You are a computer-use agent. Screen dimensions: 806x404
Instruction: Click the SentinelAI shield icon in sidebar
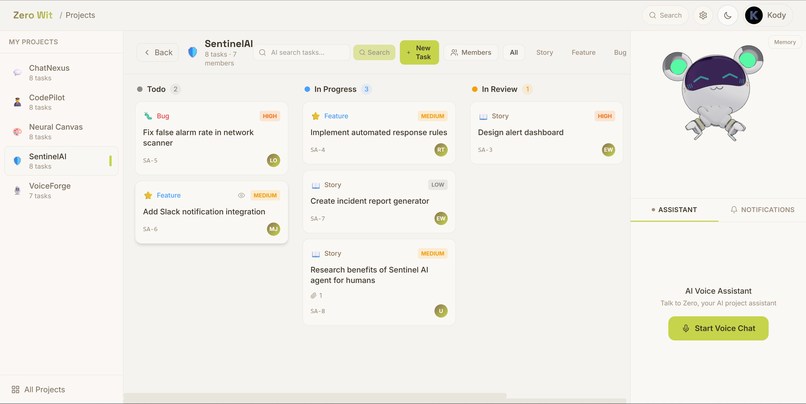click(17, 161)
